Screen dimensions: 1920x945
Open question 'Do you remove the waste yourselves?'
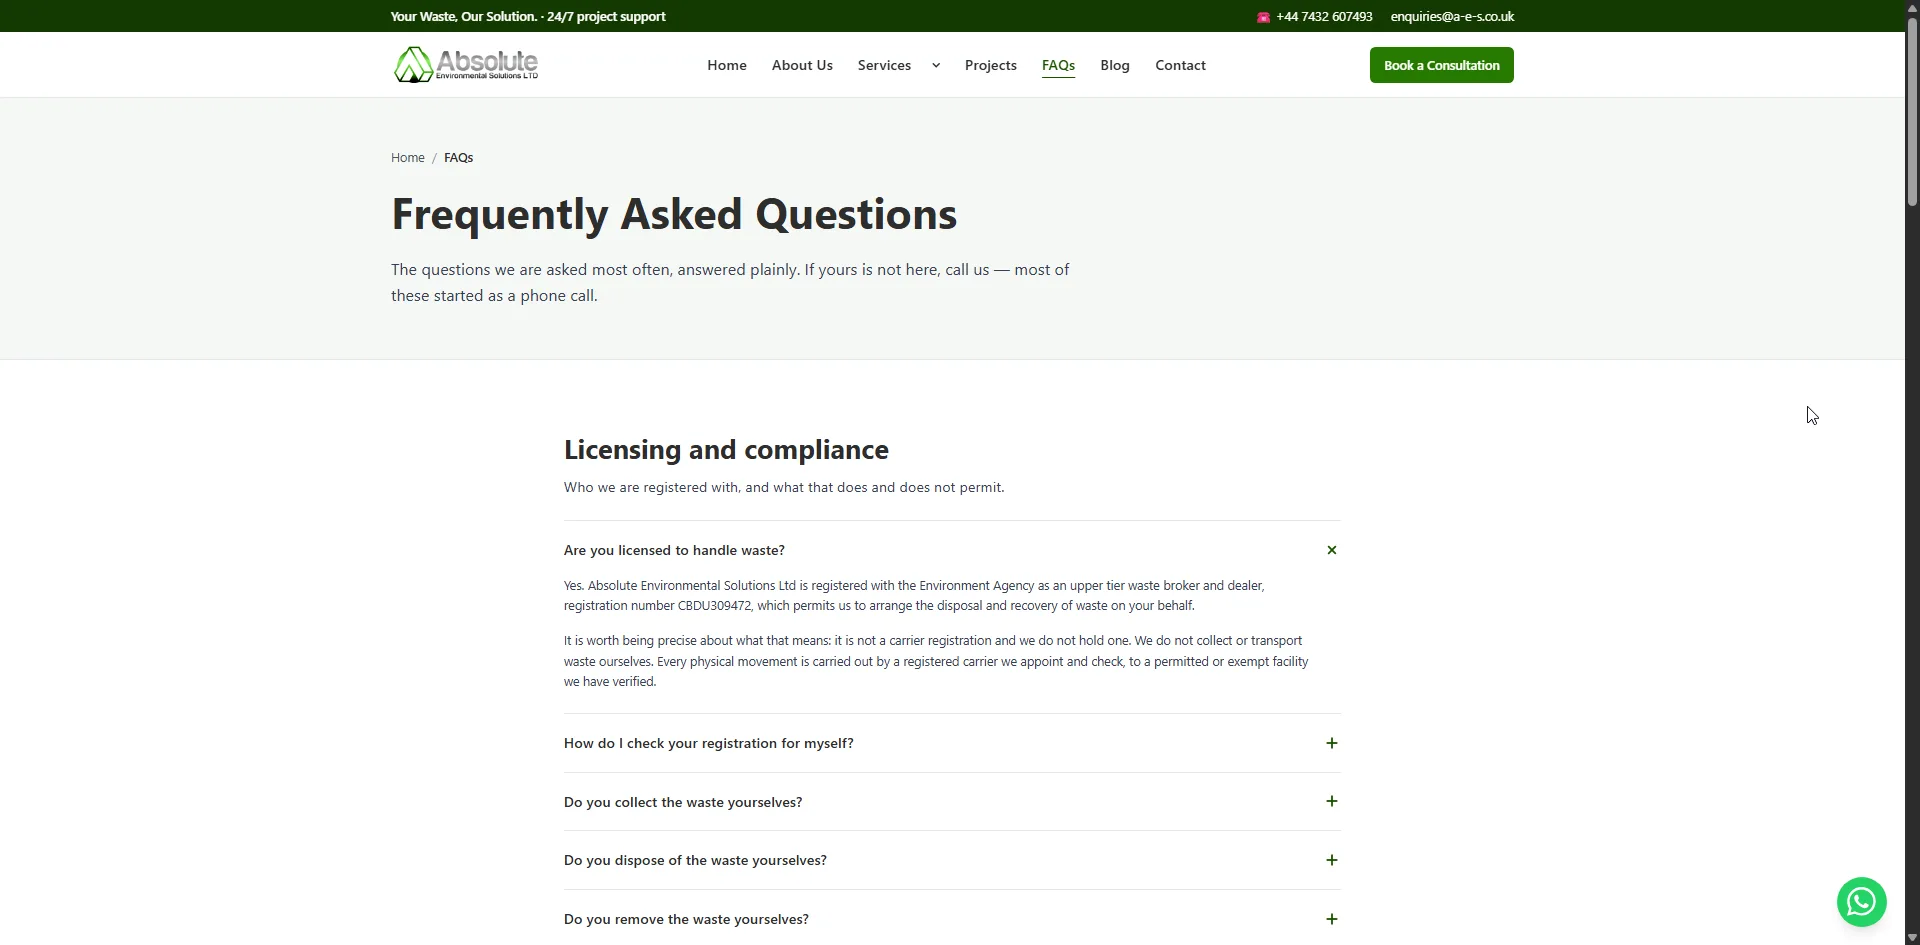(952, 919)
